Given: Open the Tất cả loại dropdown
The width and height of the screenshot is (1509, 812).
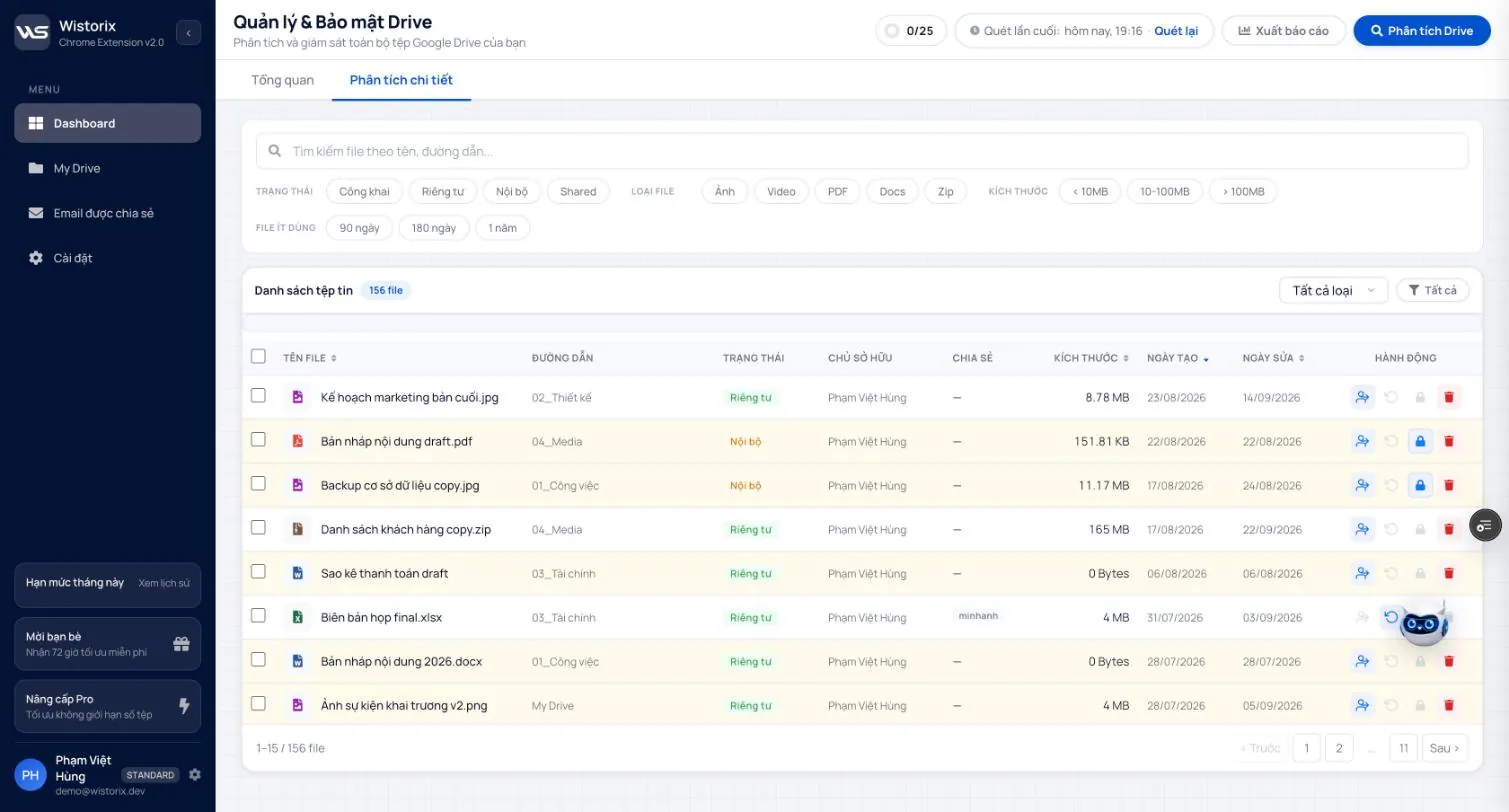Looking at the screenshot, I should pos(1333,290).
